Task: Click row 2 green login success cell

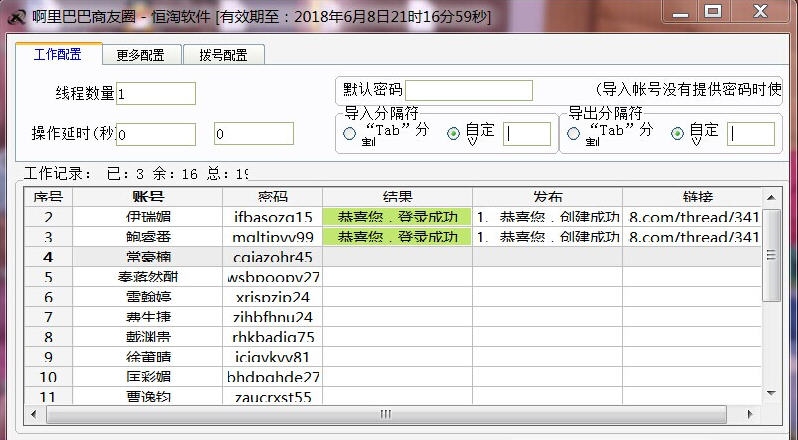Action: 397,217
